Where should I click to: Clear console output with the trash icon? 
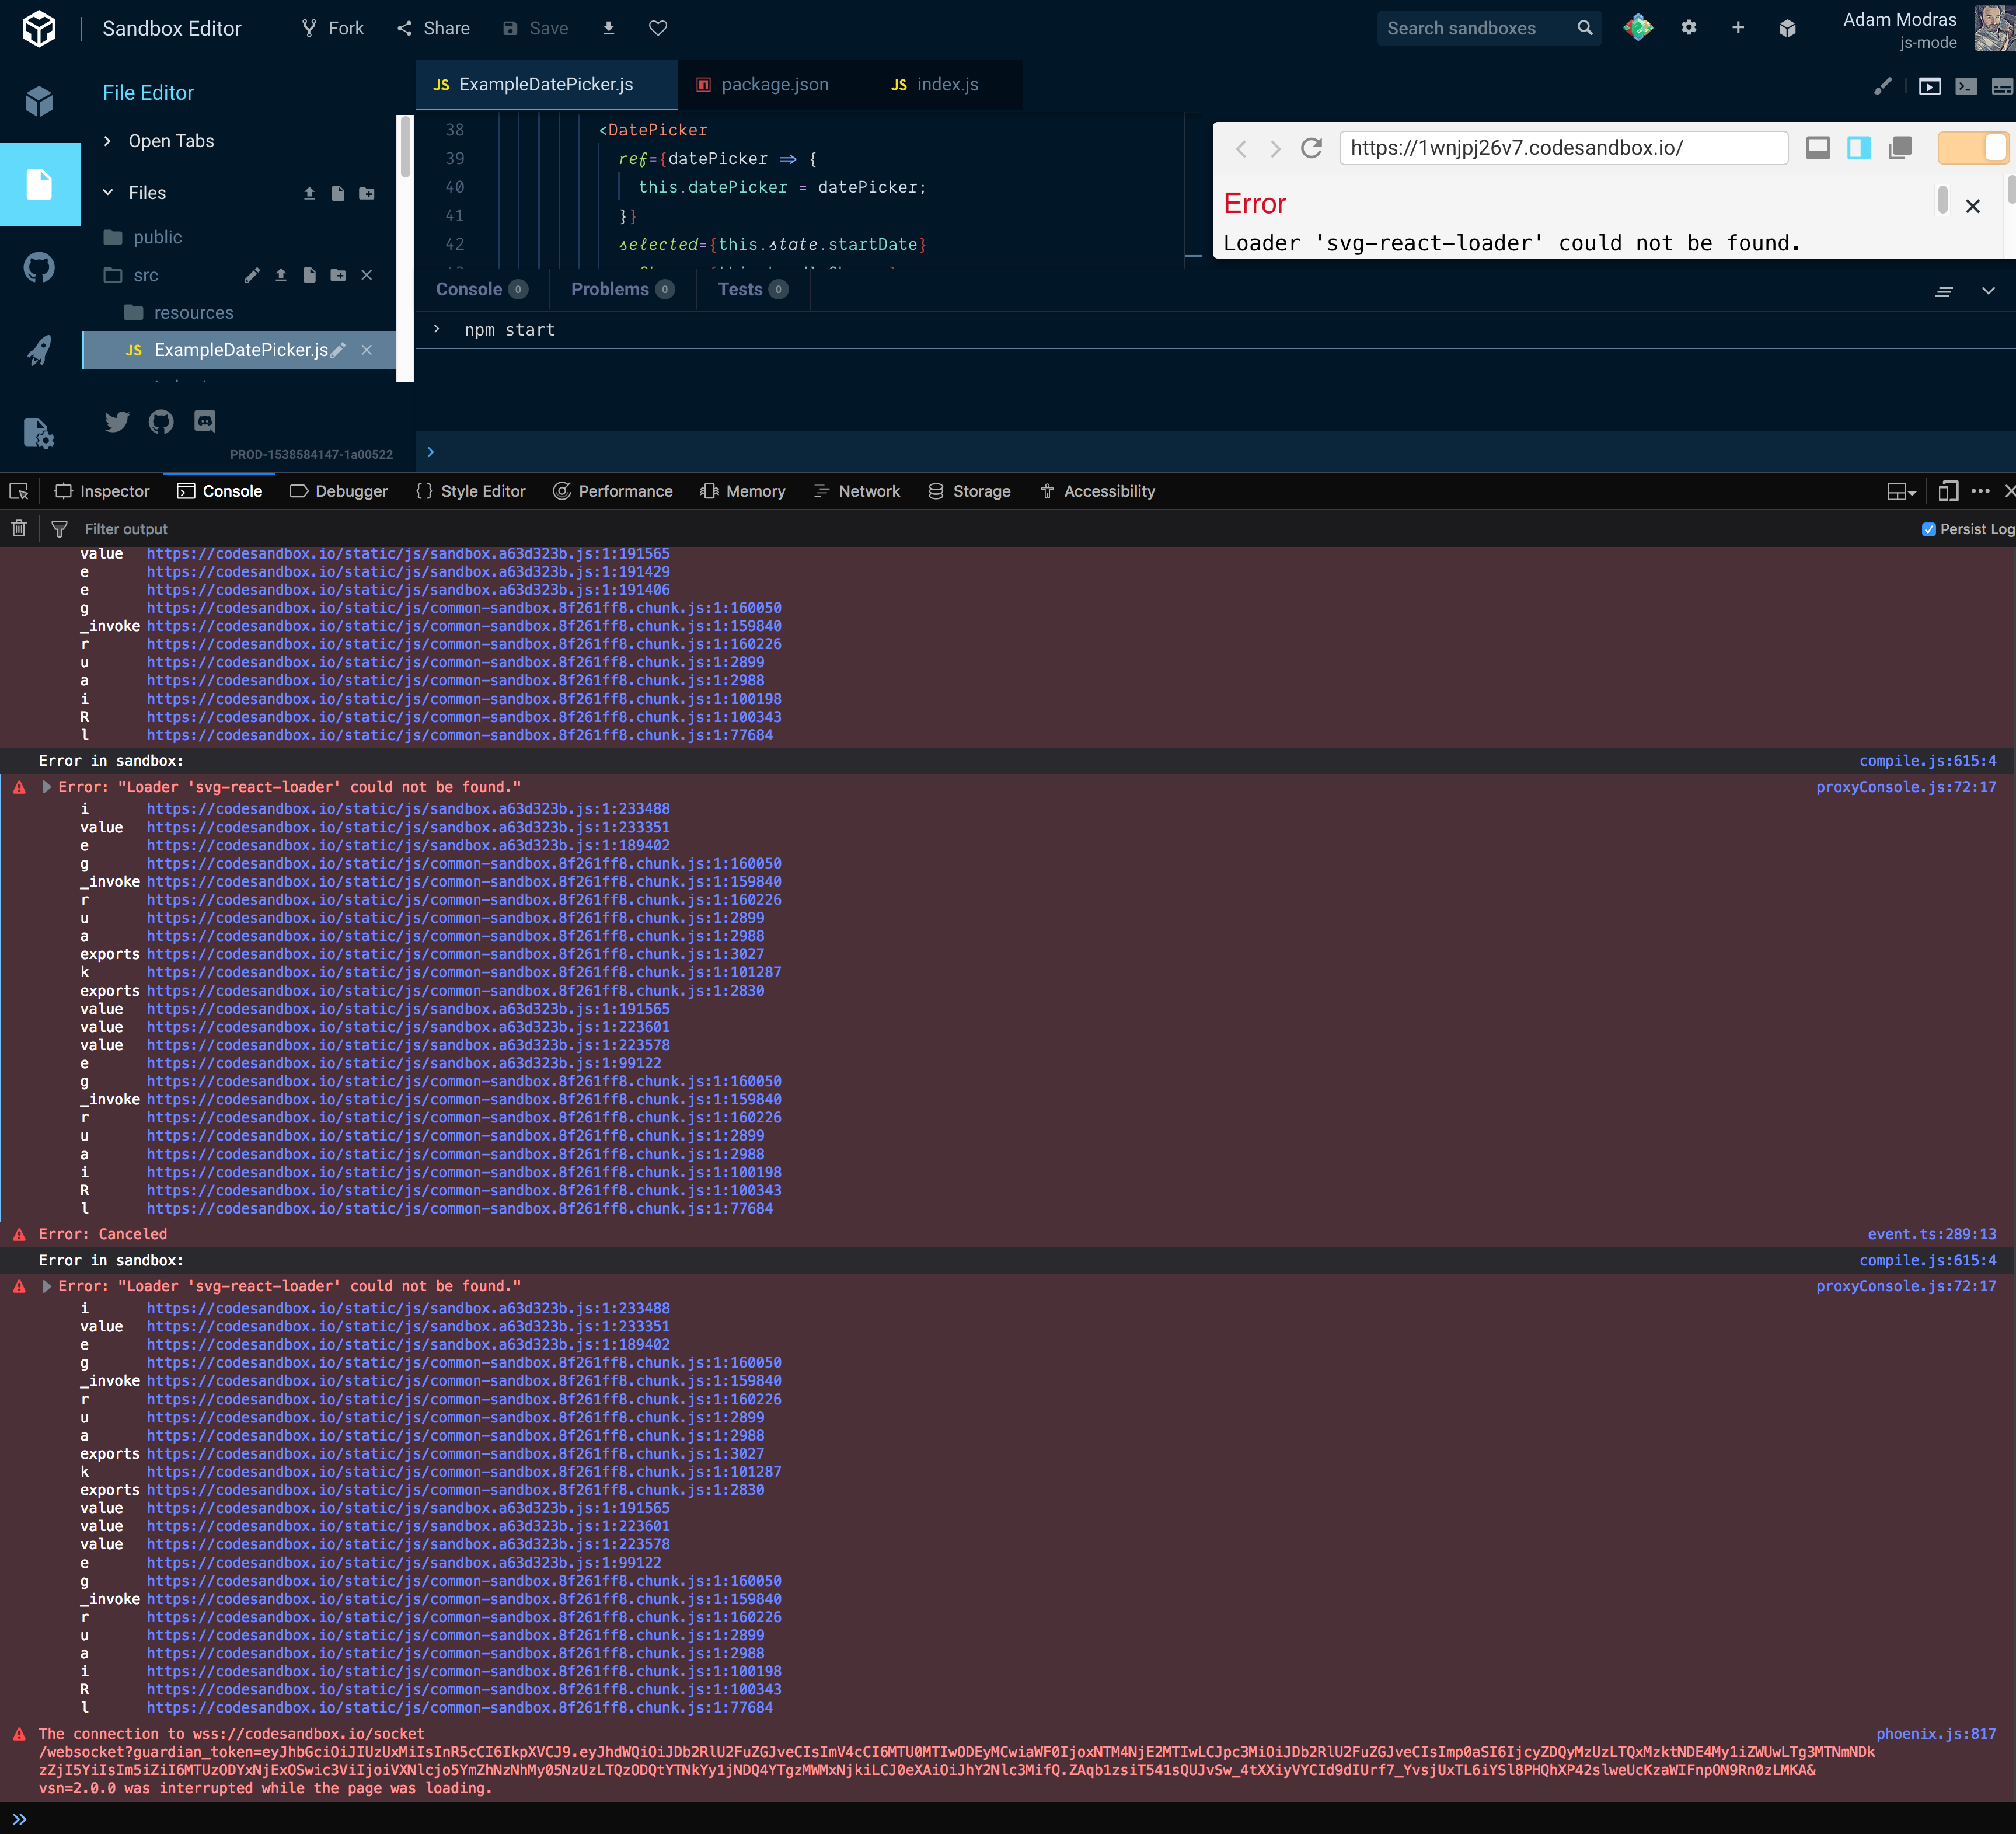pos(18,529)
